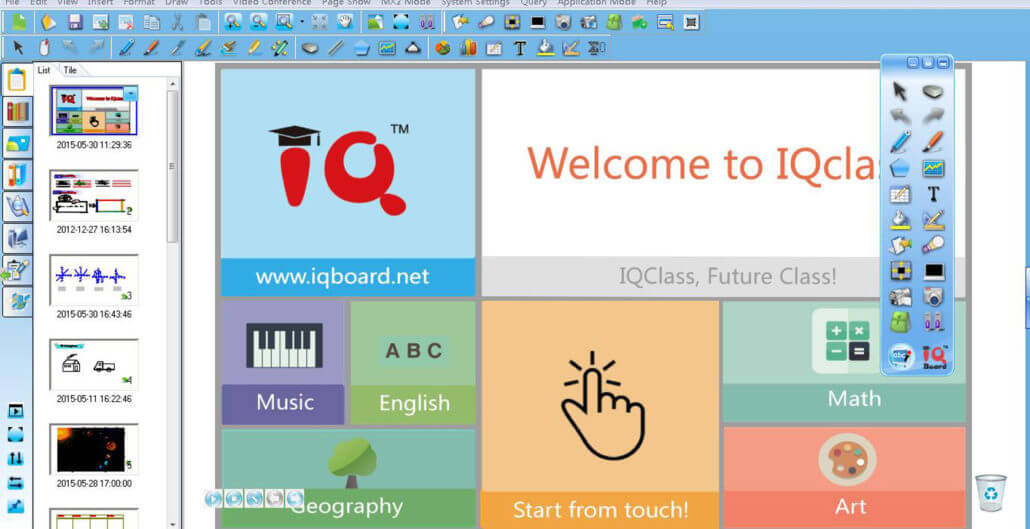Click the camera capture icon in top toolbar
Screen dimensions: 1030x529
(563, 22)
